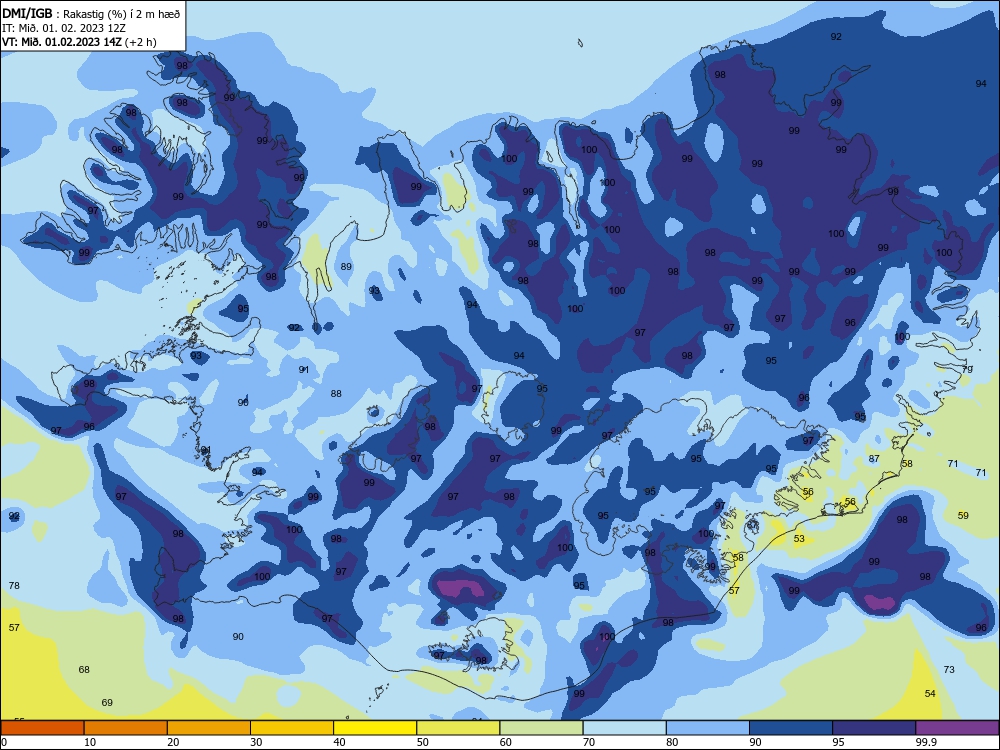
Task: Click the orange 10–20 legend swatch
Action: [x=126, y=728]
